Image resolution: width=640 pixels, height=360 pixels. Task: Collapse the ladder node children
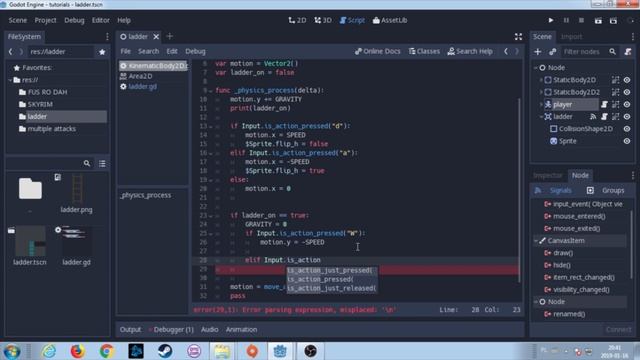coord(541,117)
